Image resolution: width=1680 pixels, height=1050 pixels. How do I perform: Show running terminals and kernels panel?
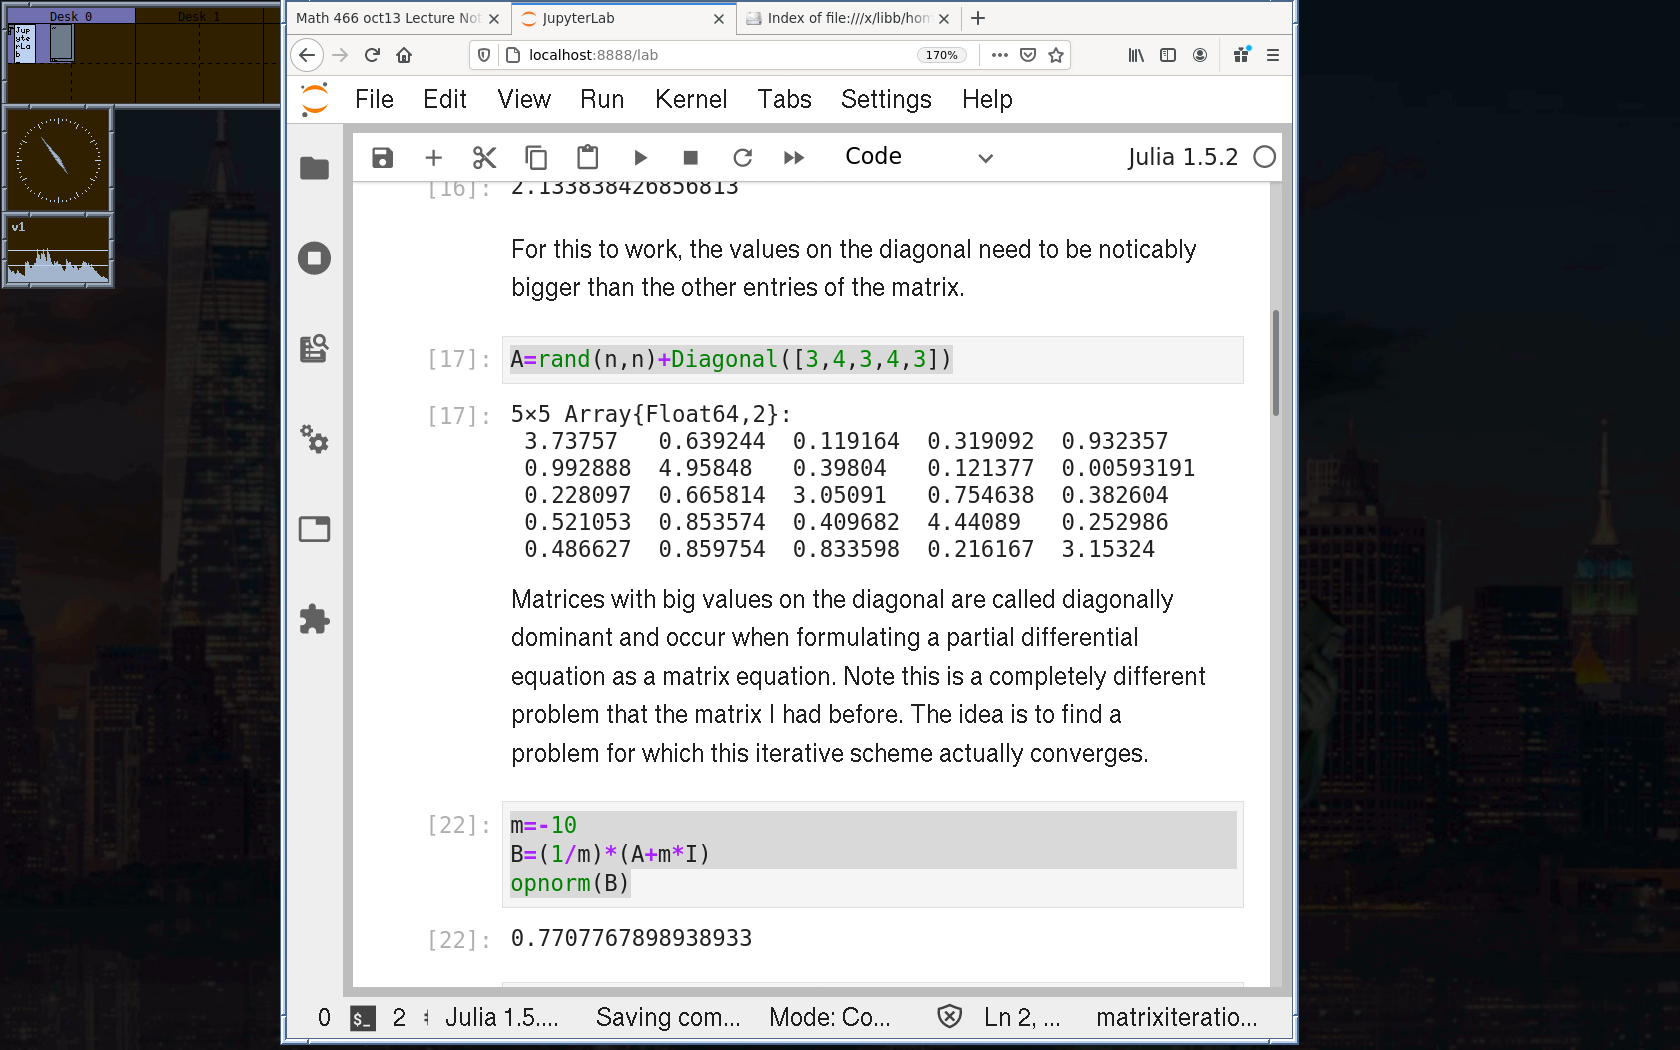(314, 259)
